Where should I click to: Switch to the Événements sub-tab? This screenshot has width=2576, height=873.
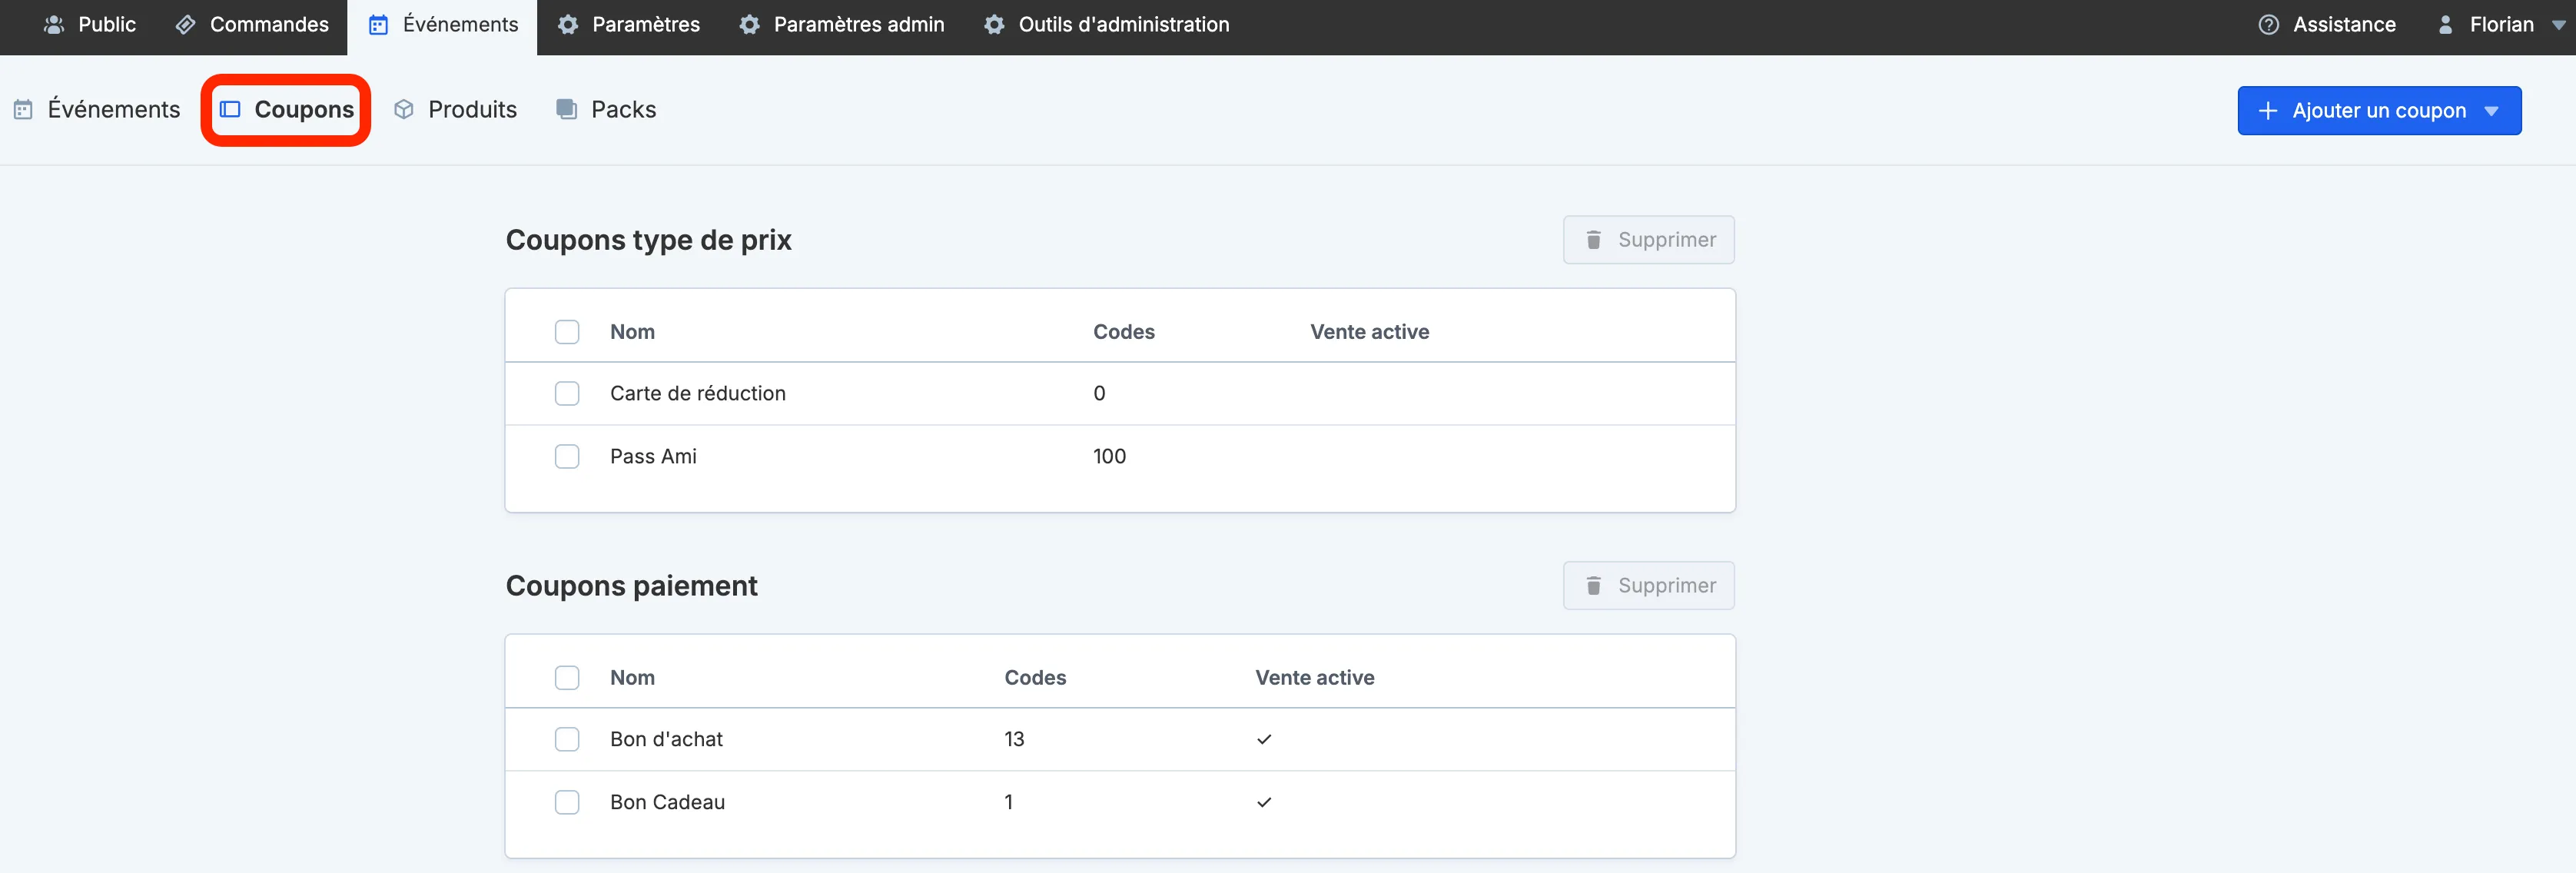97,110
